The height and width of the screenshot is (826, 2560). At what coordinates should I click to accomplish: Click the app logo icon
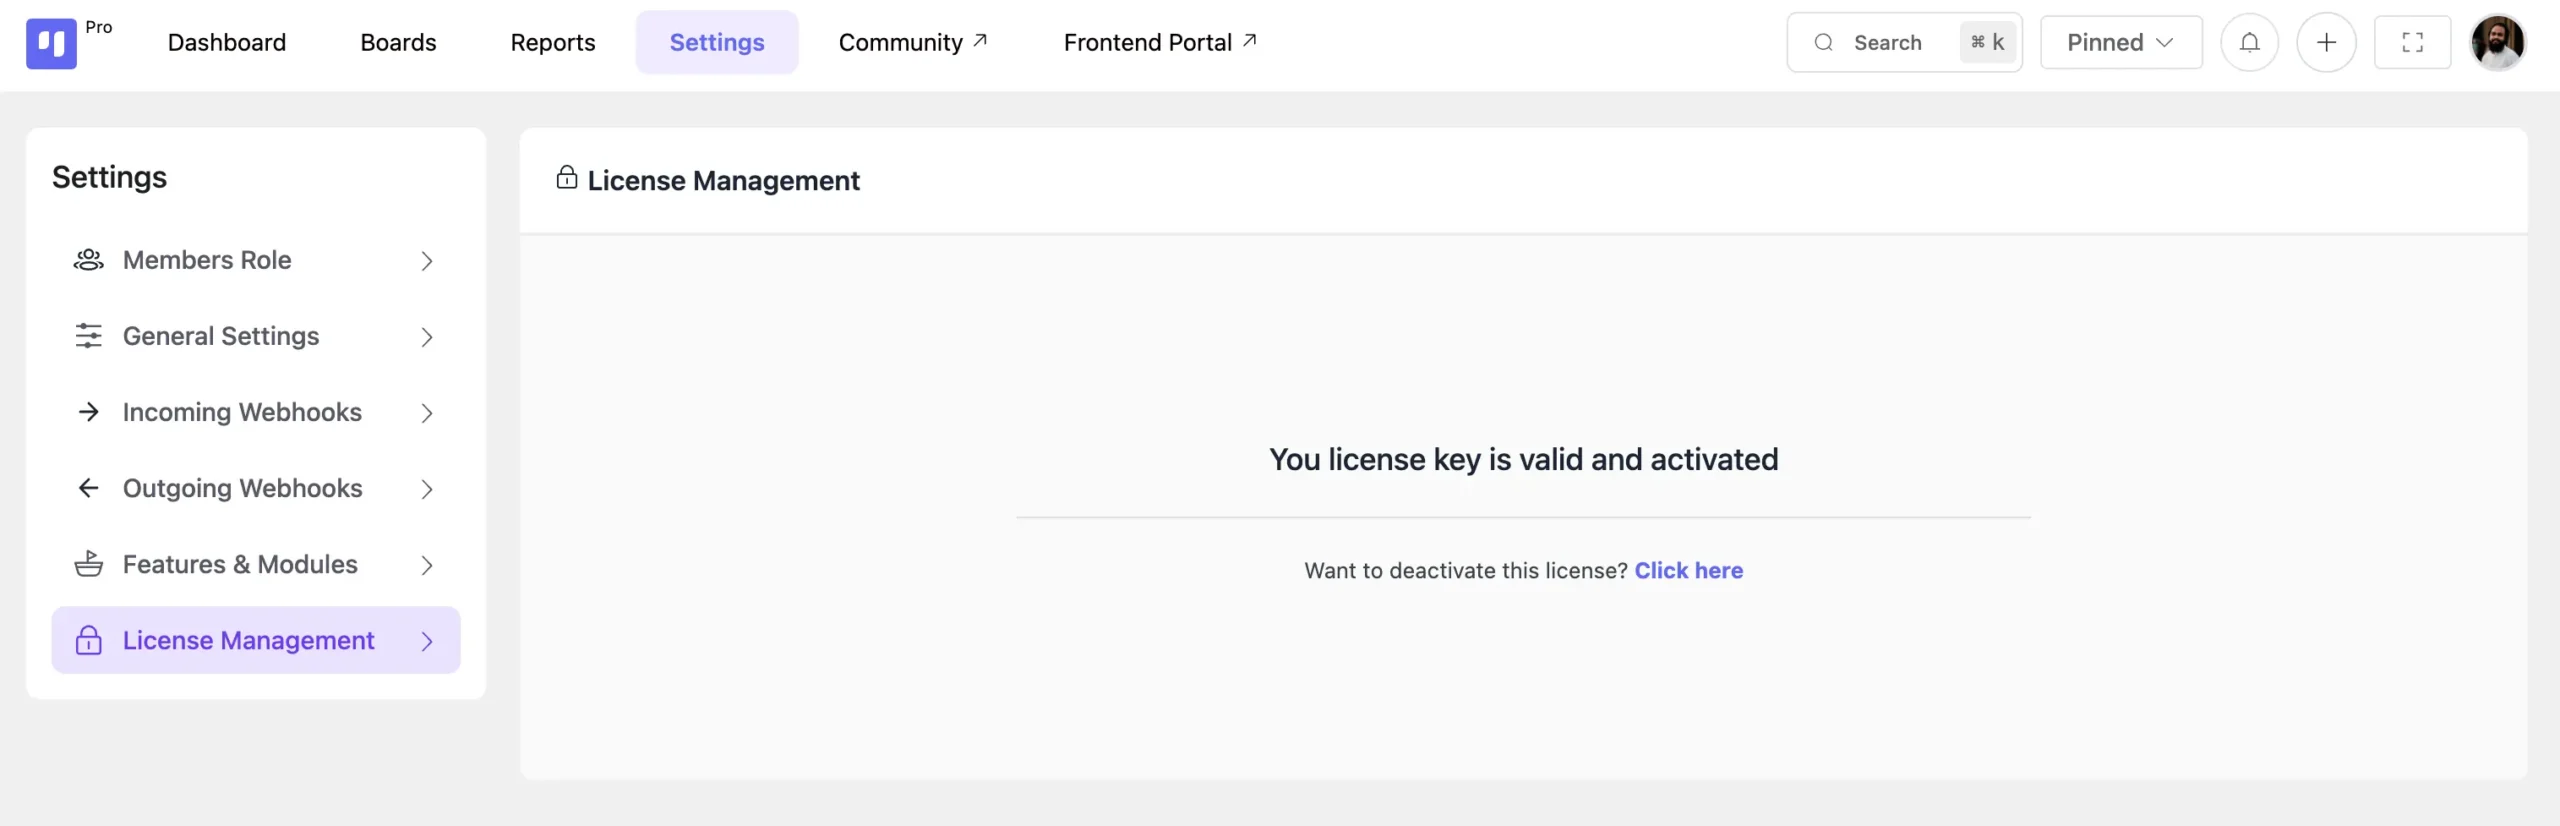[51, 43]
